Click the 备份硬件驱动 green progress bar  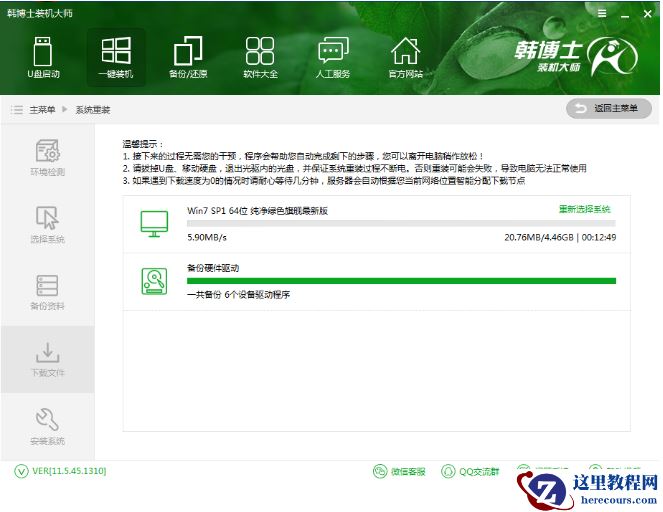[x=401, y=281]
